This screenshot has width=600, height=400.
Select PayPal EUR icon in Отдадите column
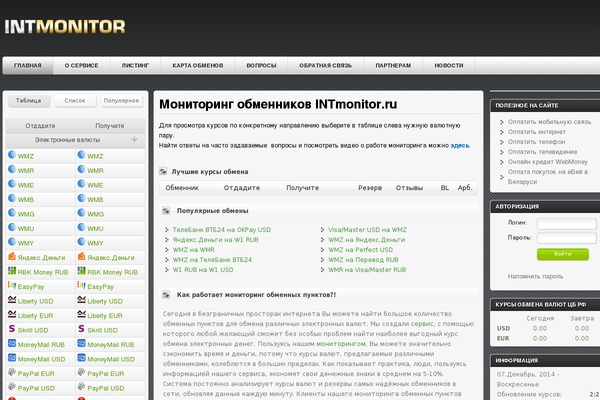(x=12, y=372)
